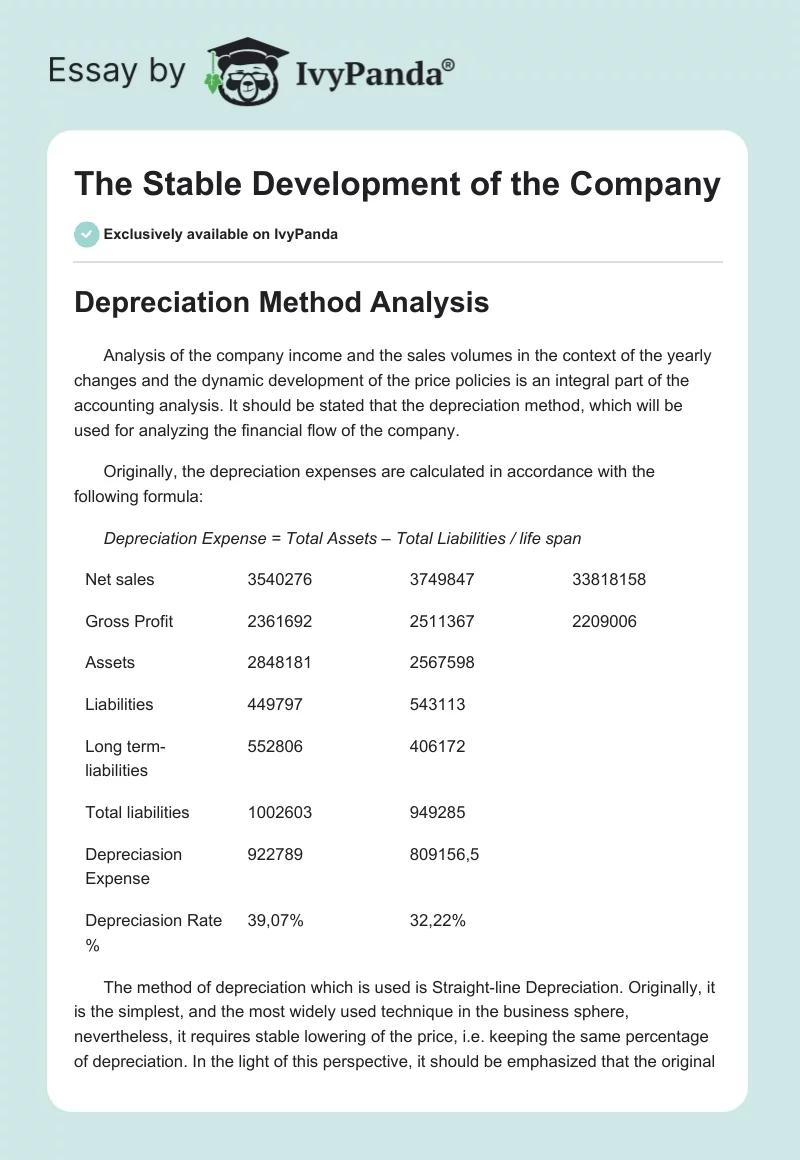Click the teal checkmark badge icon

point(87,234)
